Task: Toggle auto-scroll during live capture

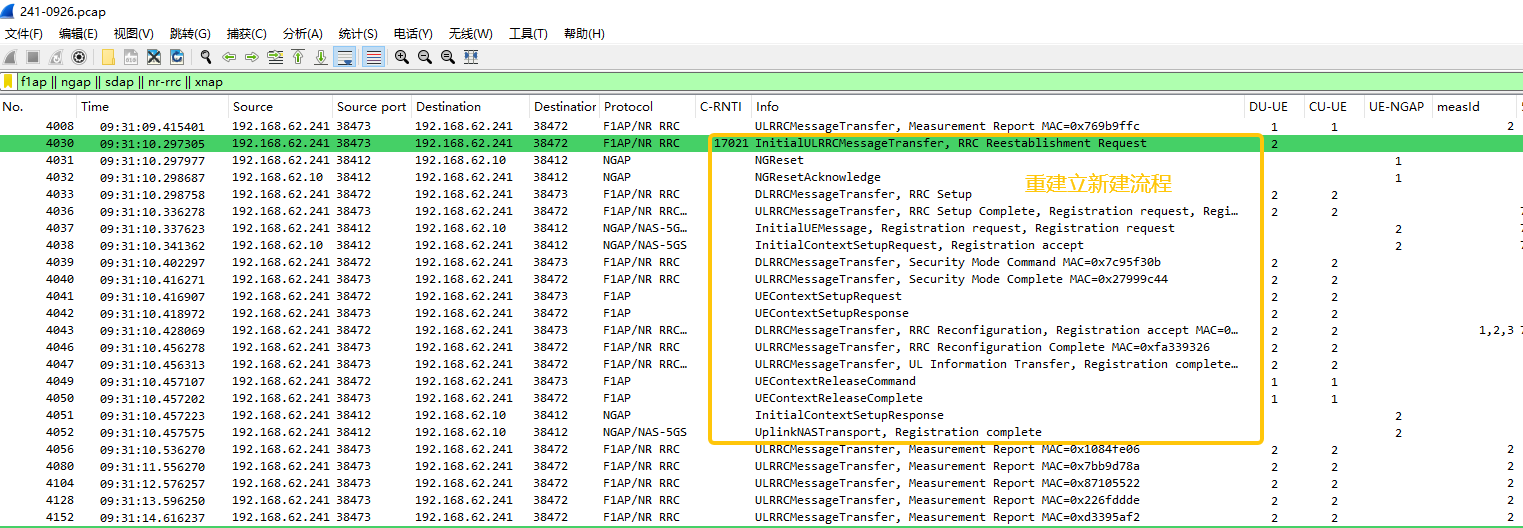Action: (x=345, y=57)
